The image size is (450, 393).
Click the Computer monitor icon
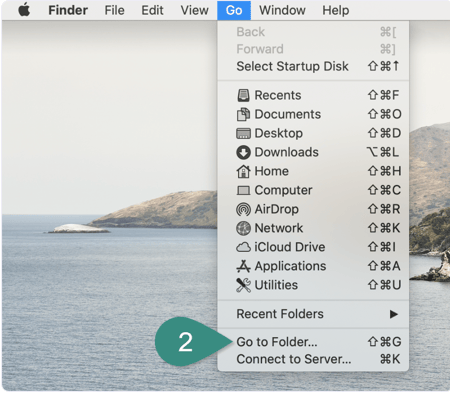click(x=243, y=190)
